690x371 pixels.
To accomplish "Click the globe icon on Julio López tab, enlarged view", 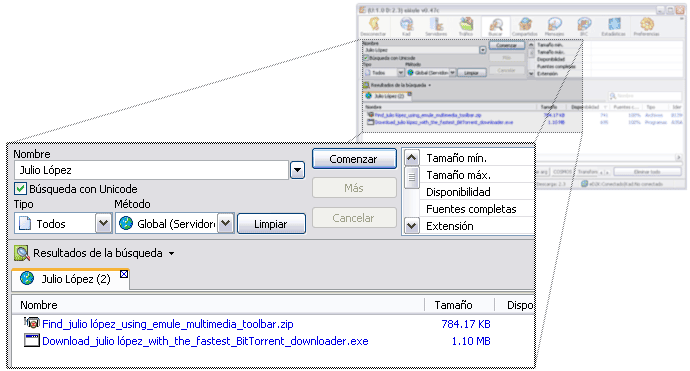I will pyautogui.click(x=27, y=278).
